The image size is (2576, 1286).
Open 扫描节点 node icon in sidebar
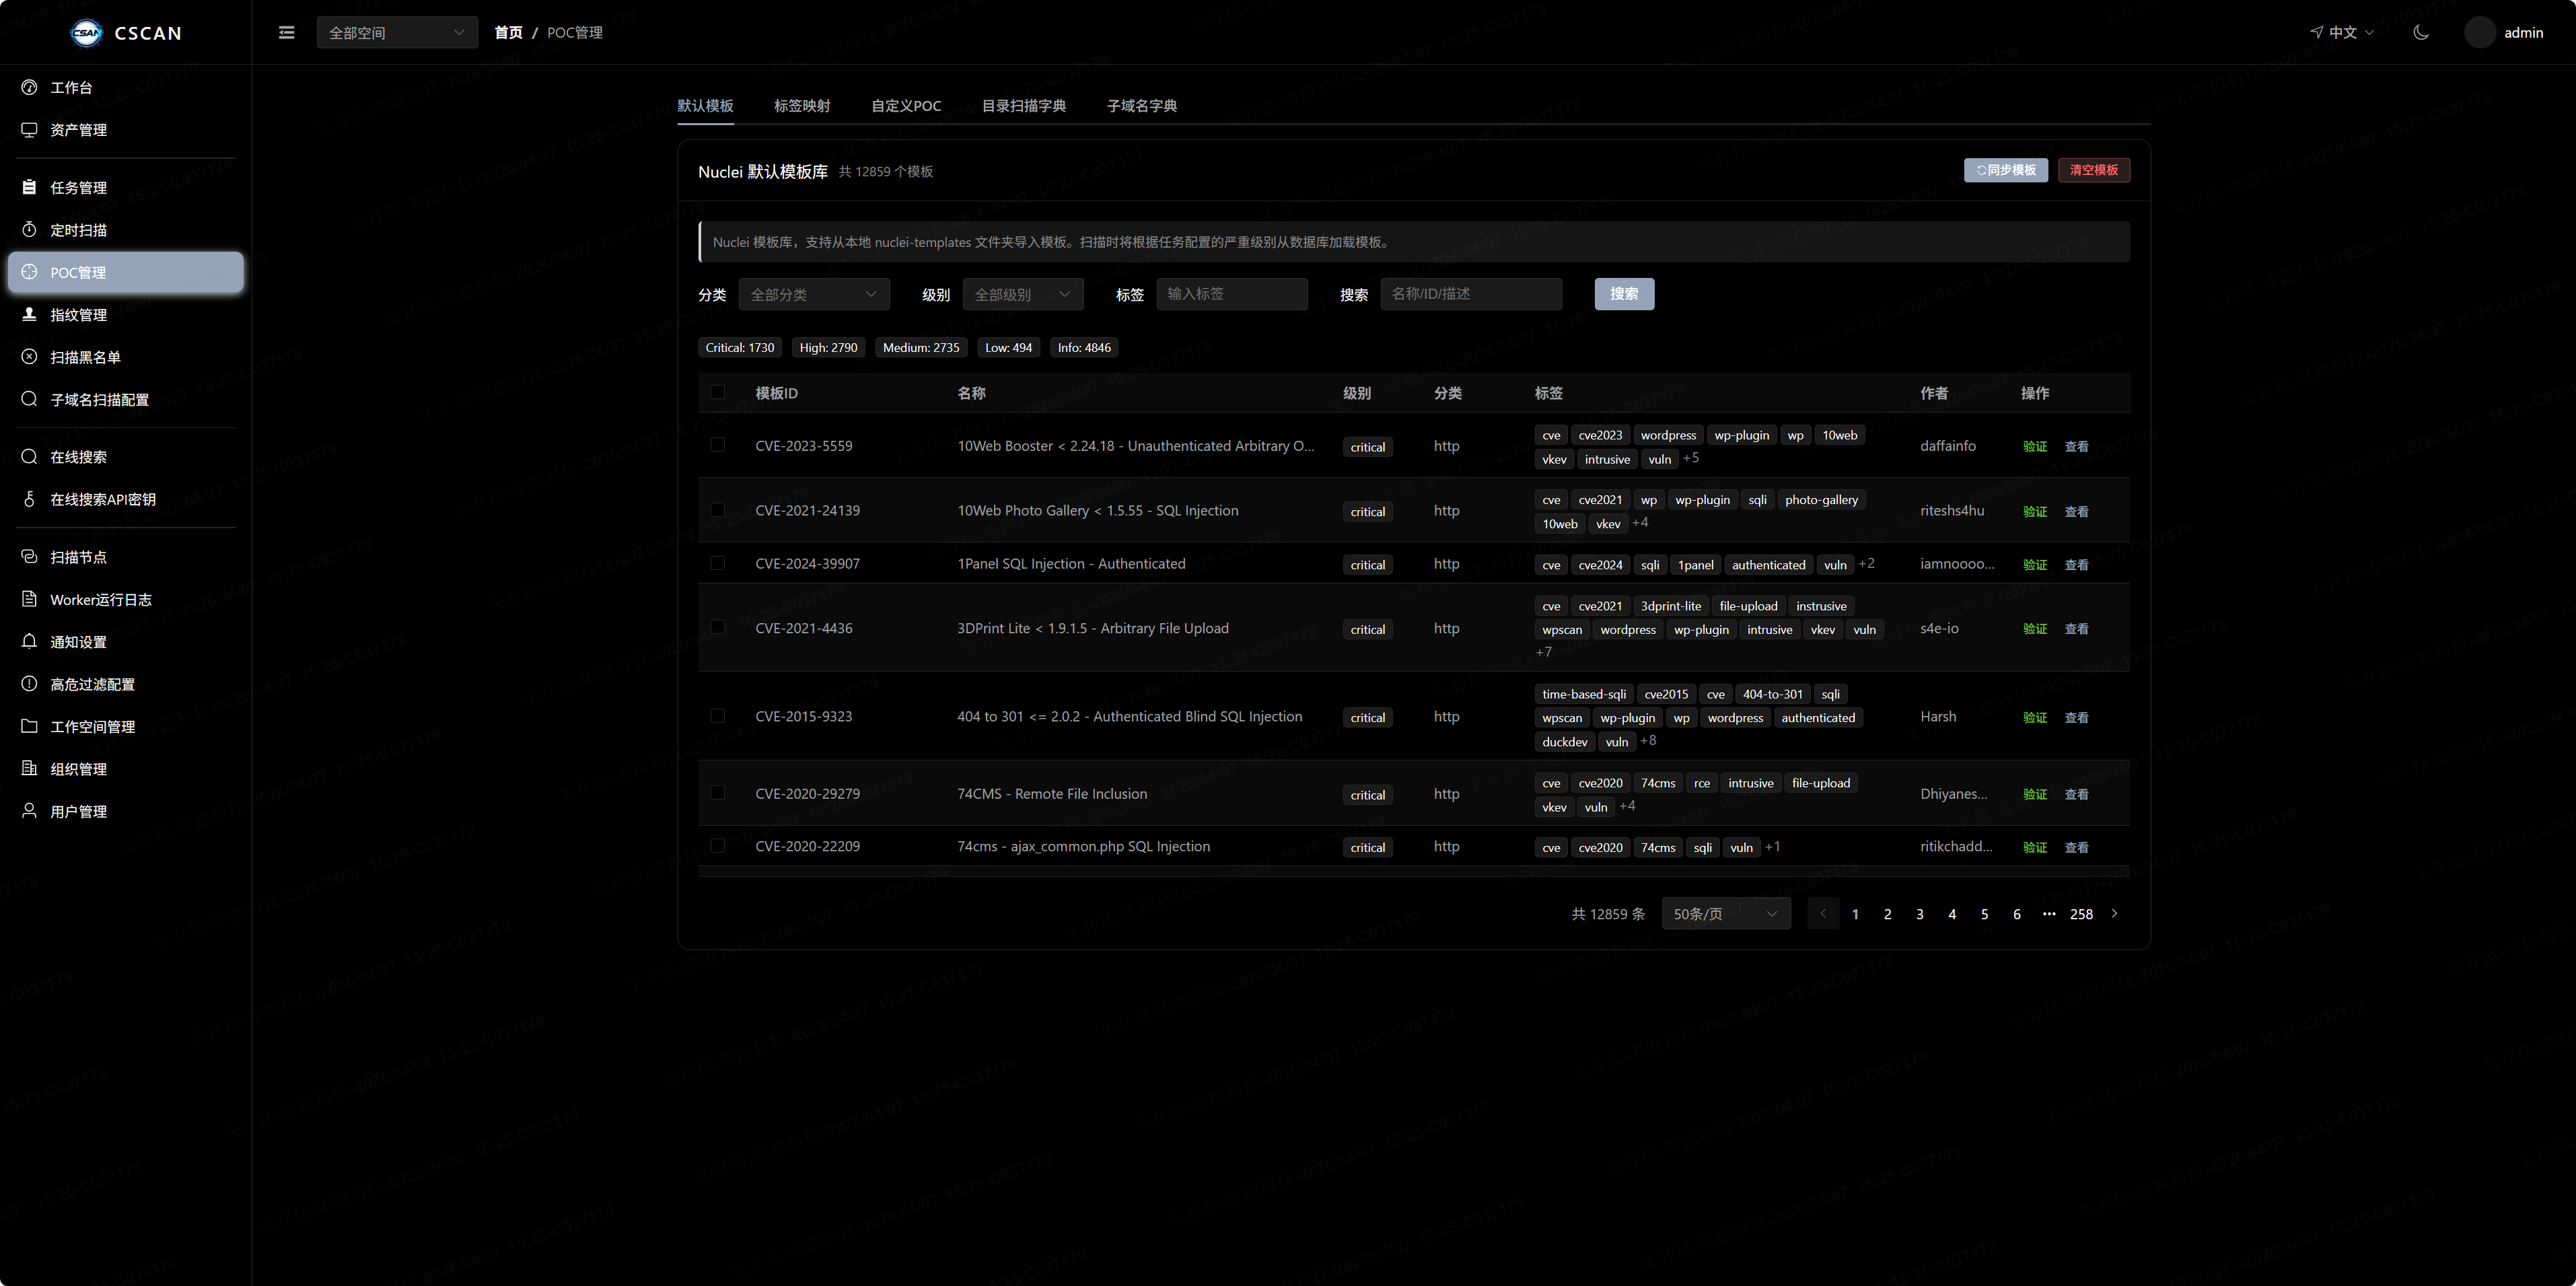(29, 556)
